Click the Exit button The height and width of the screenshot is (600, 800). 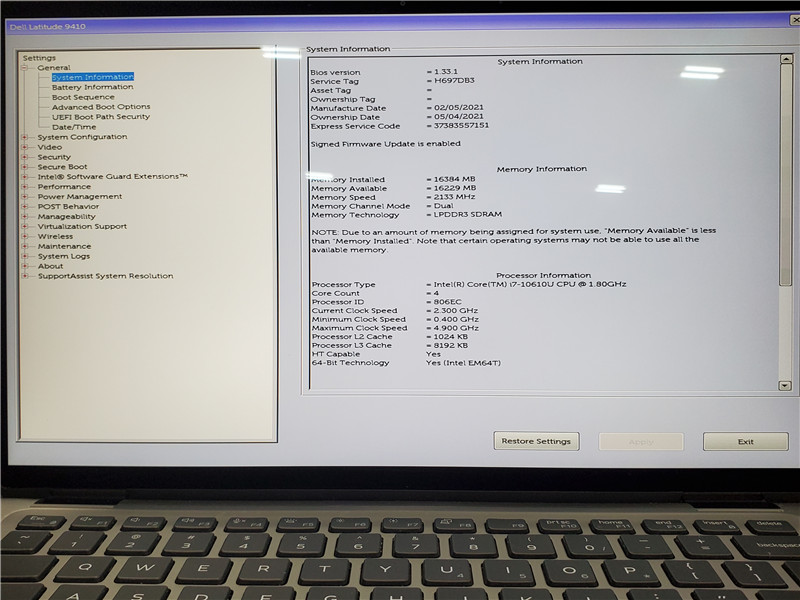(x=745, y=442)
